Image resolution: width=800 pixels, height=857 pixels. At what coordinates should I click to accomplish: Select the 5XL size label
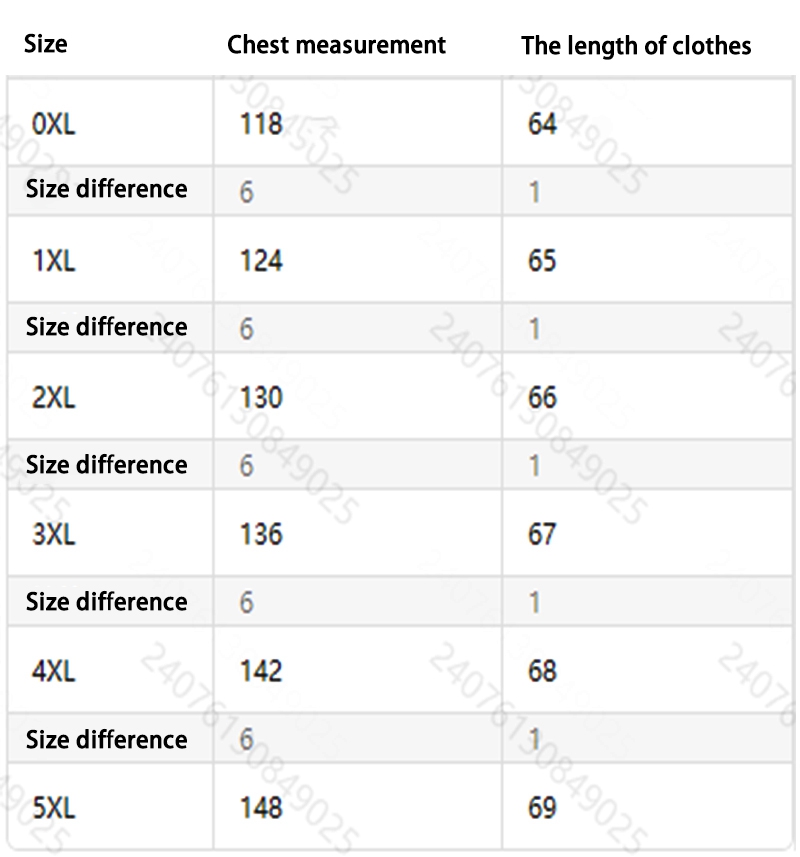point(54,807)
